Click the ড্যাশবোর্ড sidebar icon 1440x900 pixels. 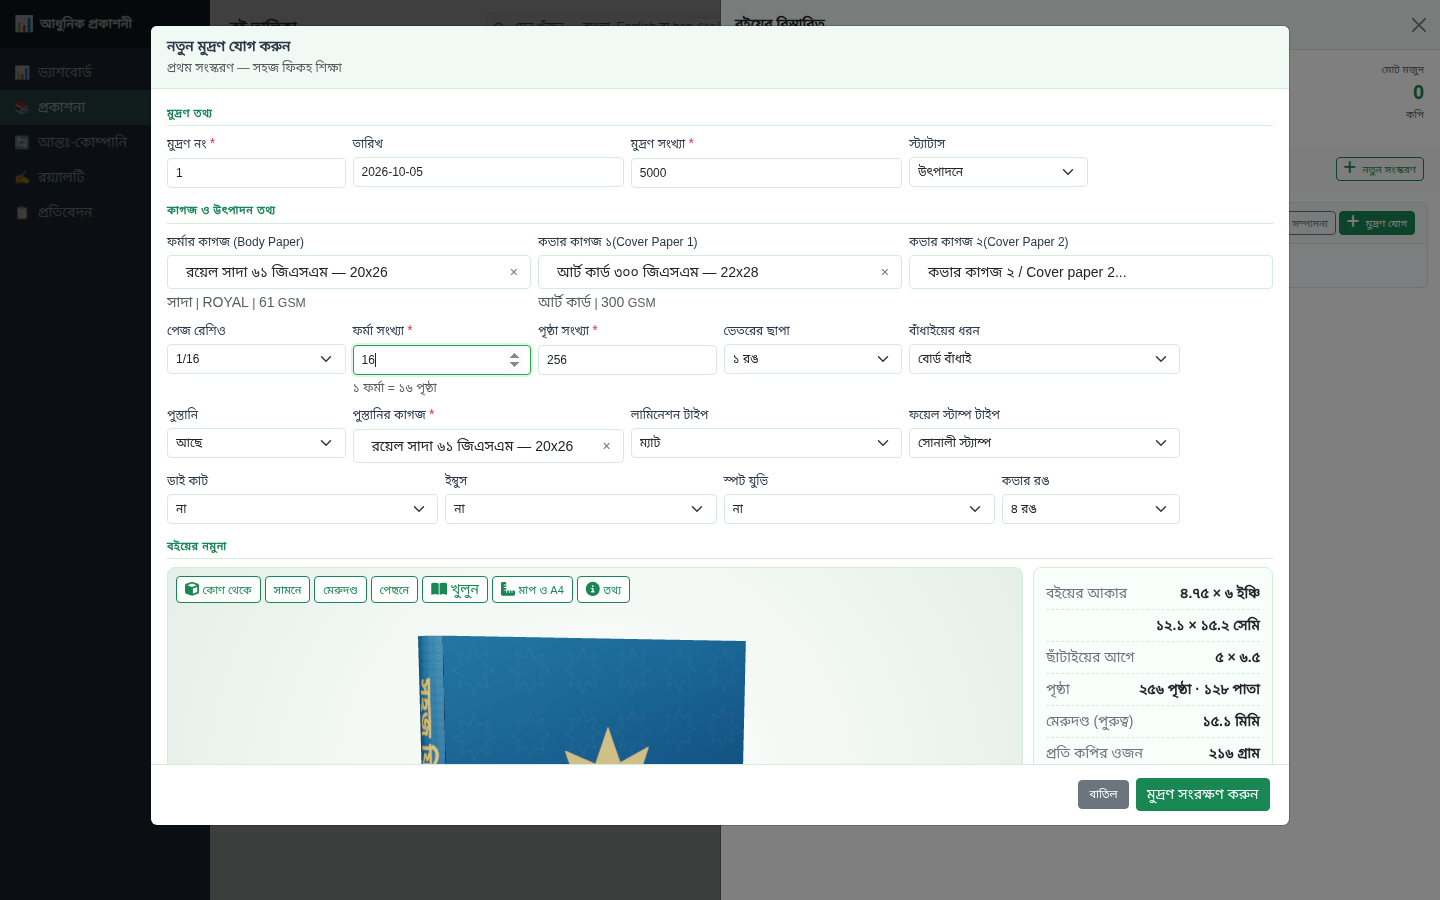pos(22,72)
